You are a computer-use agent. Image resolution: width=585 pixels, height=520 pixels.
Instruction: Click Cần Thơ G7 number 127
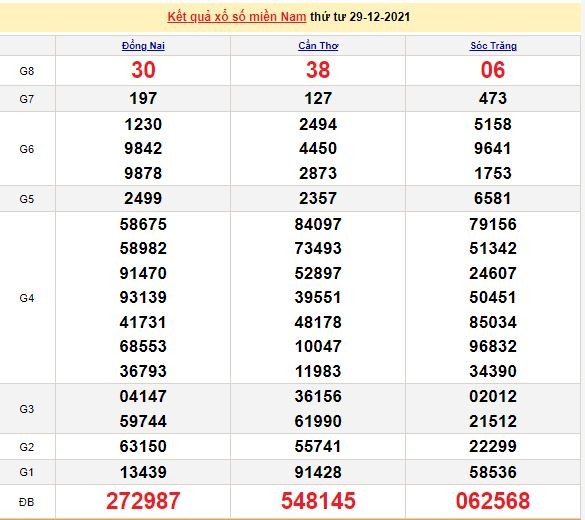(x=318, y=99)
